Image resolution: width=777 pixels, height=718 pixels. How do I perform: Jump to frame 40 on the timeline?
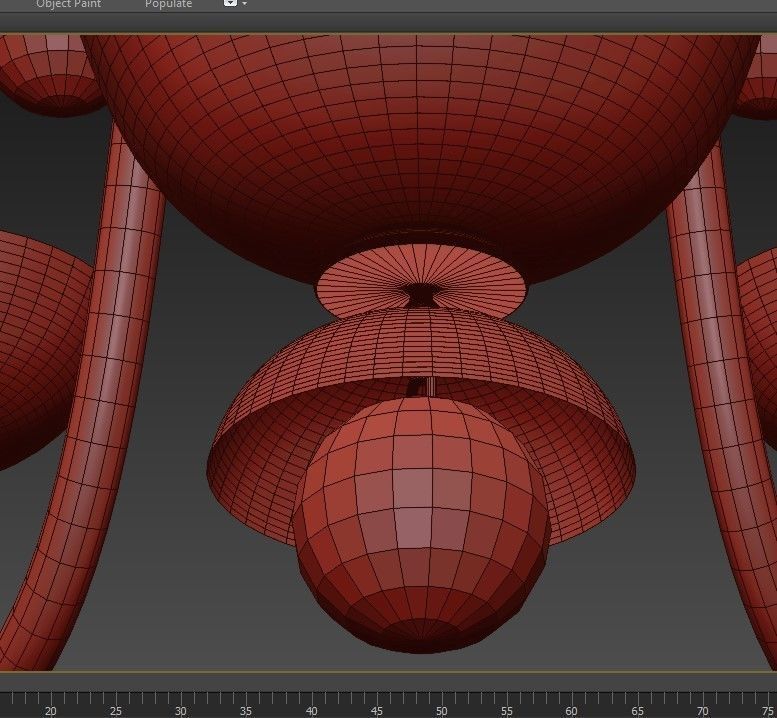[311, 711]
